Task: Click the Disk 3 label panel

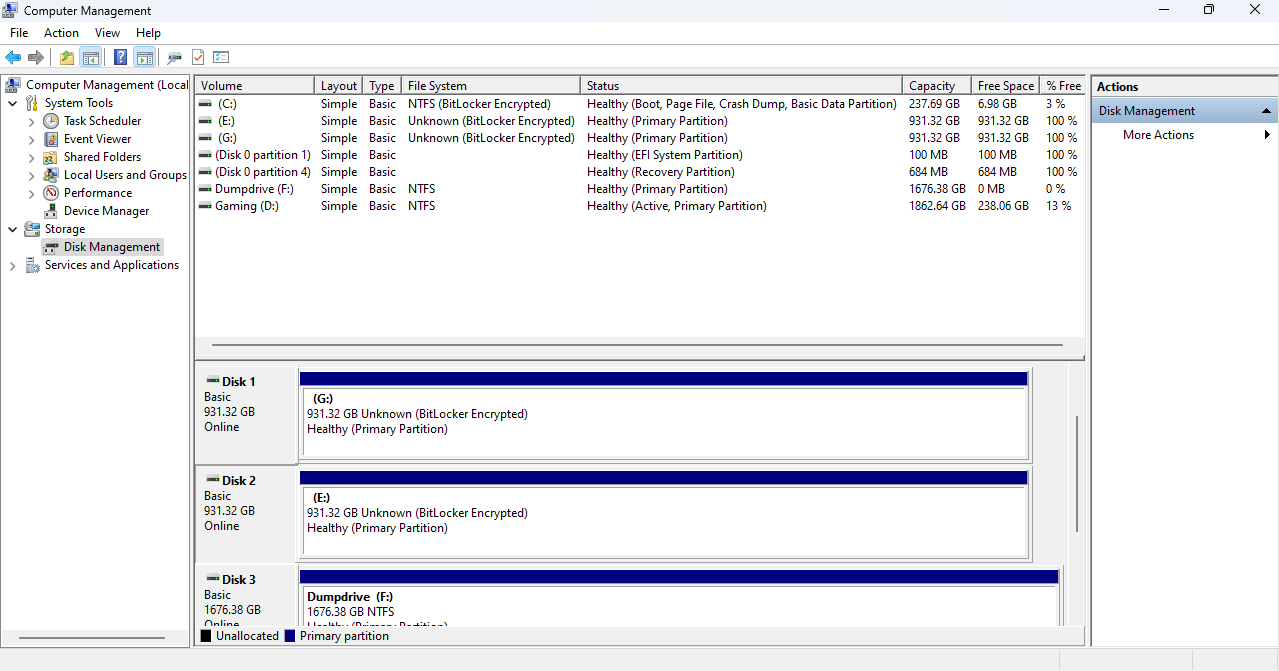Action: click(246, 596)
